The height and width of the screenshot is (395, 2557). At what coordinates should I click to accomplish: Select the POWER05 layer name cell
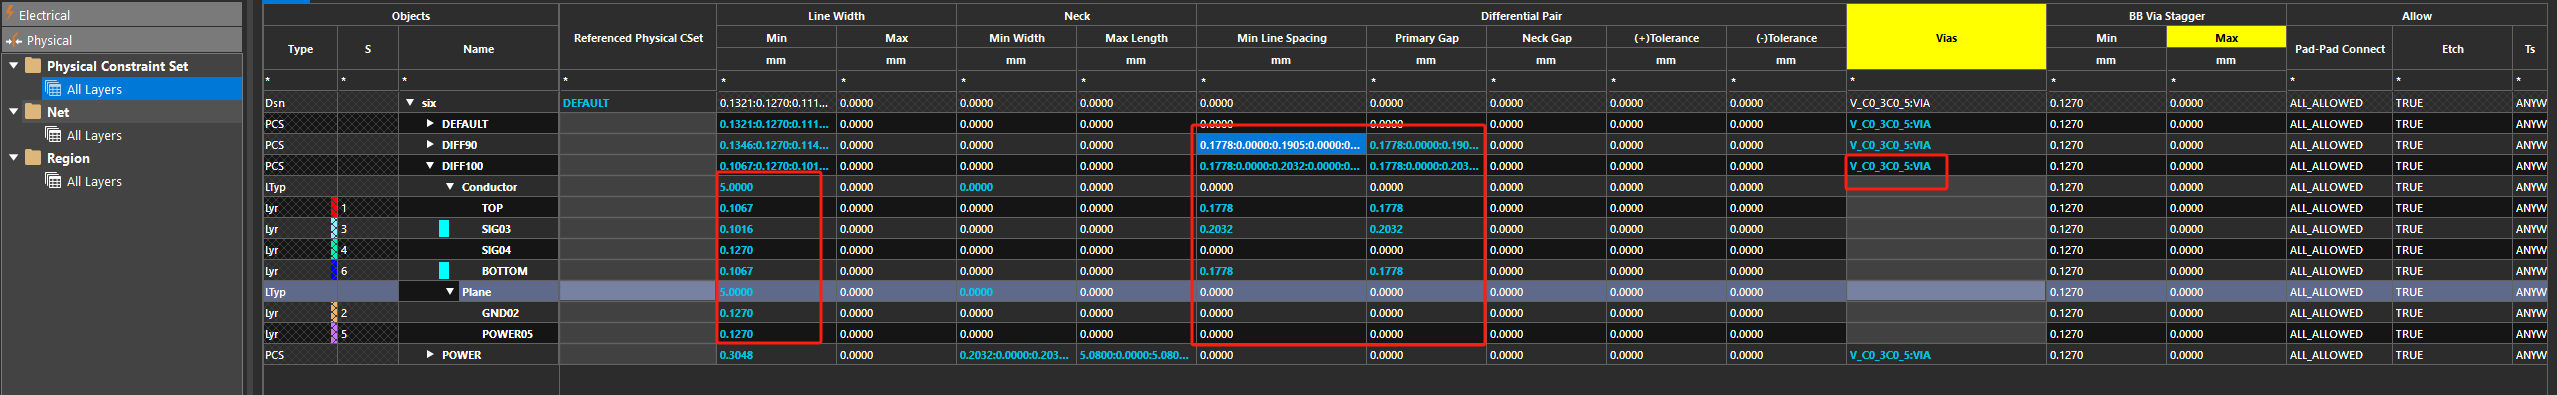pyautogui.click(x=478, y=333)
